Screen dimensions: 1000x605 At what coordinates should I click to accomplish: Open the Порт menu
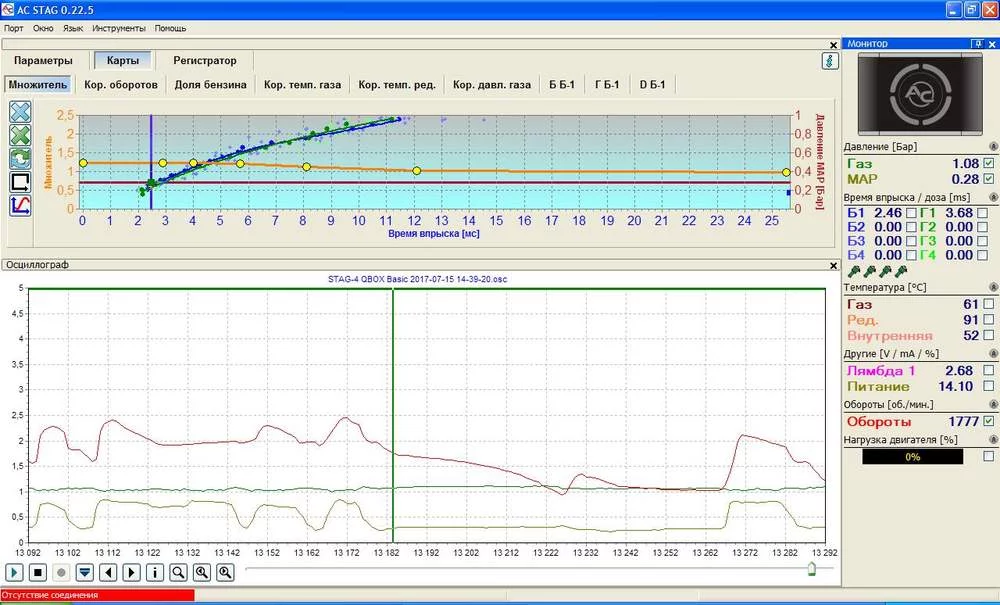pos(14,28)
